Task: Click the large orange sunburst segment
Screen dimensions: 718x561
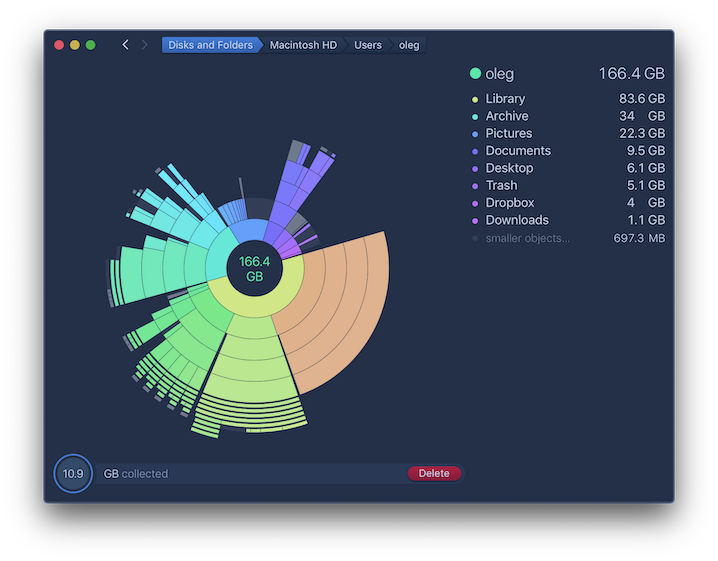Action: (340, 310)
